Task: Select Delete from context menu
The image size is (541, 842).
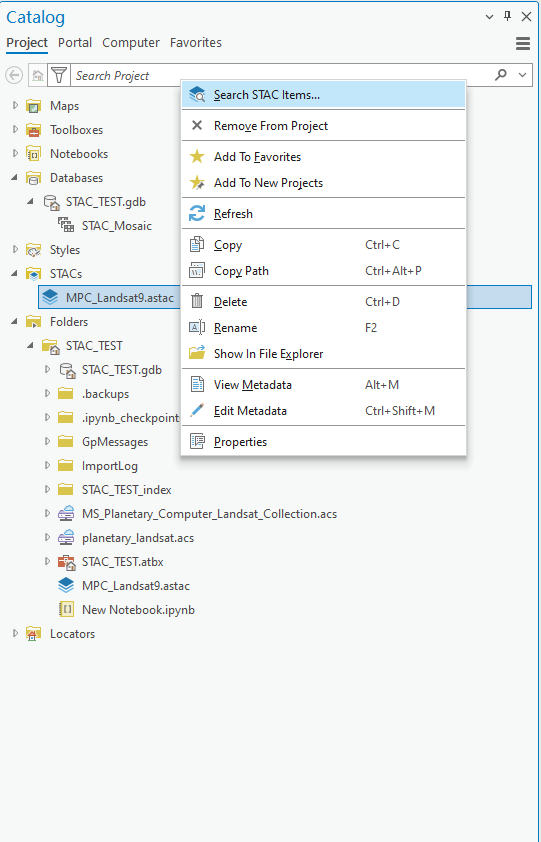Action: click(323, 302)
